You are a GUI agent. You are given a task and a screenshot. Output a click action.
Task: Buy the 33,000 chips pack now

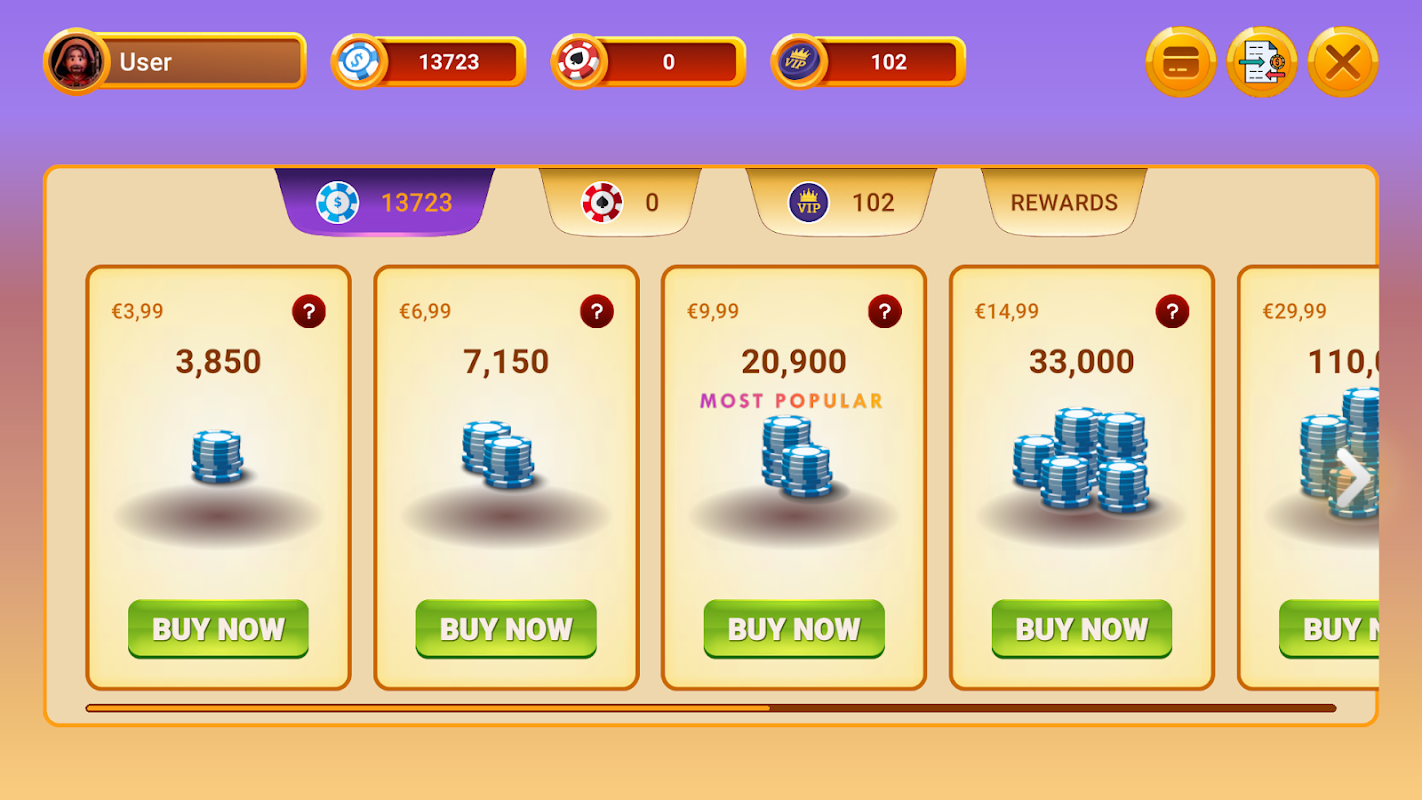click(x=1082, y=629)
